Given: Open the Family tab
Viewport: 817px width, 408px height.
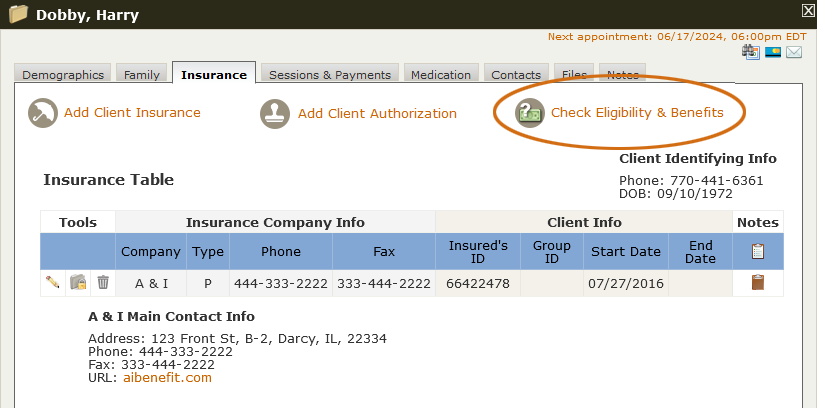Looking at the screenshot, I should (142, 75).
